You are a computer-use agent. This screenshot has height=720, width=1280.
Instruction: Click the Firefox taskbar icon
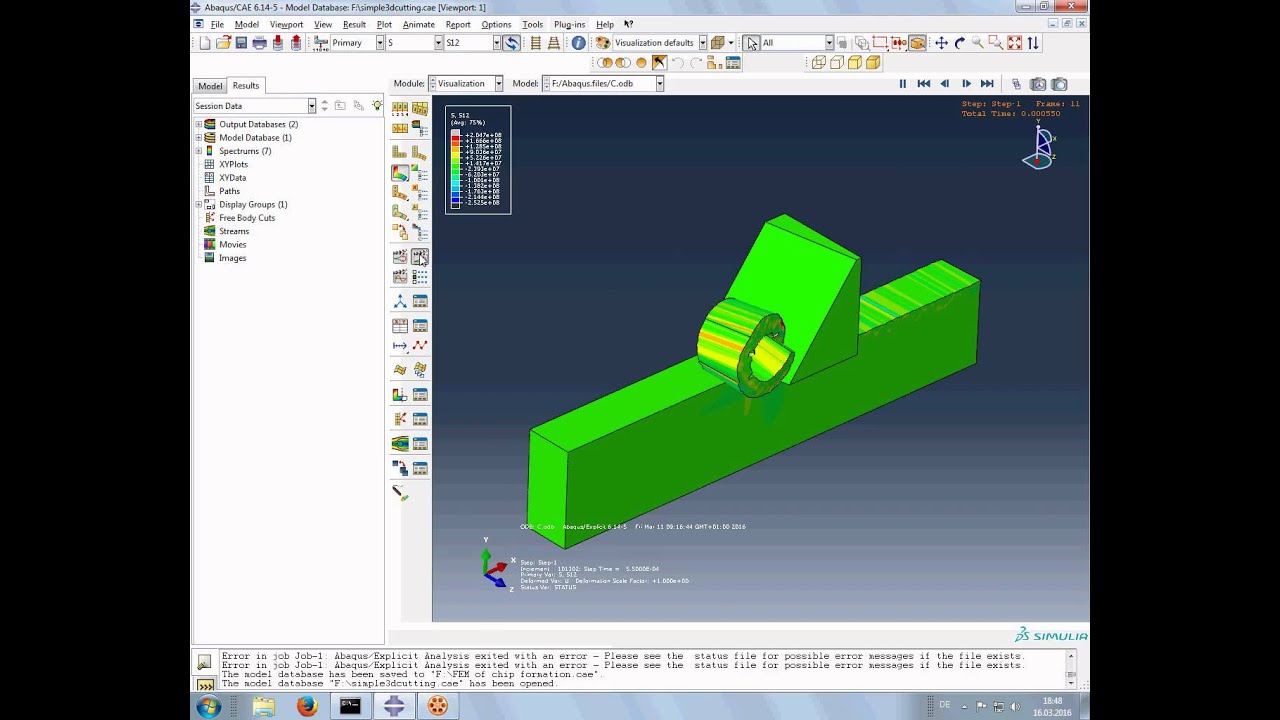307,706
